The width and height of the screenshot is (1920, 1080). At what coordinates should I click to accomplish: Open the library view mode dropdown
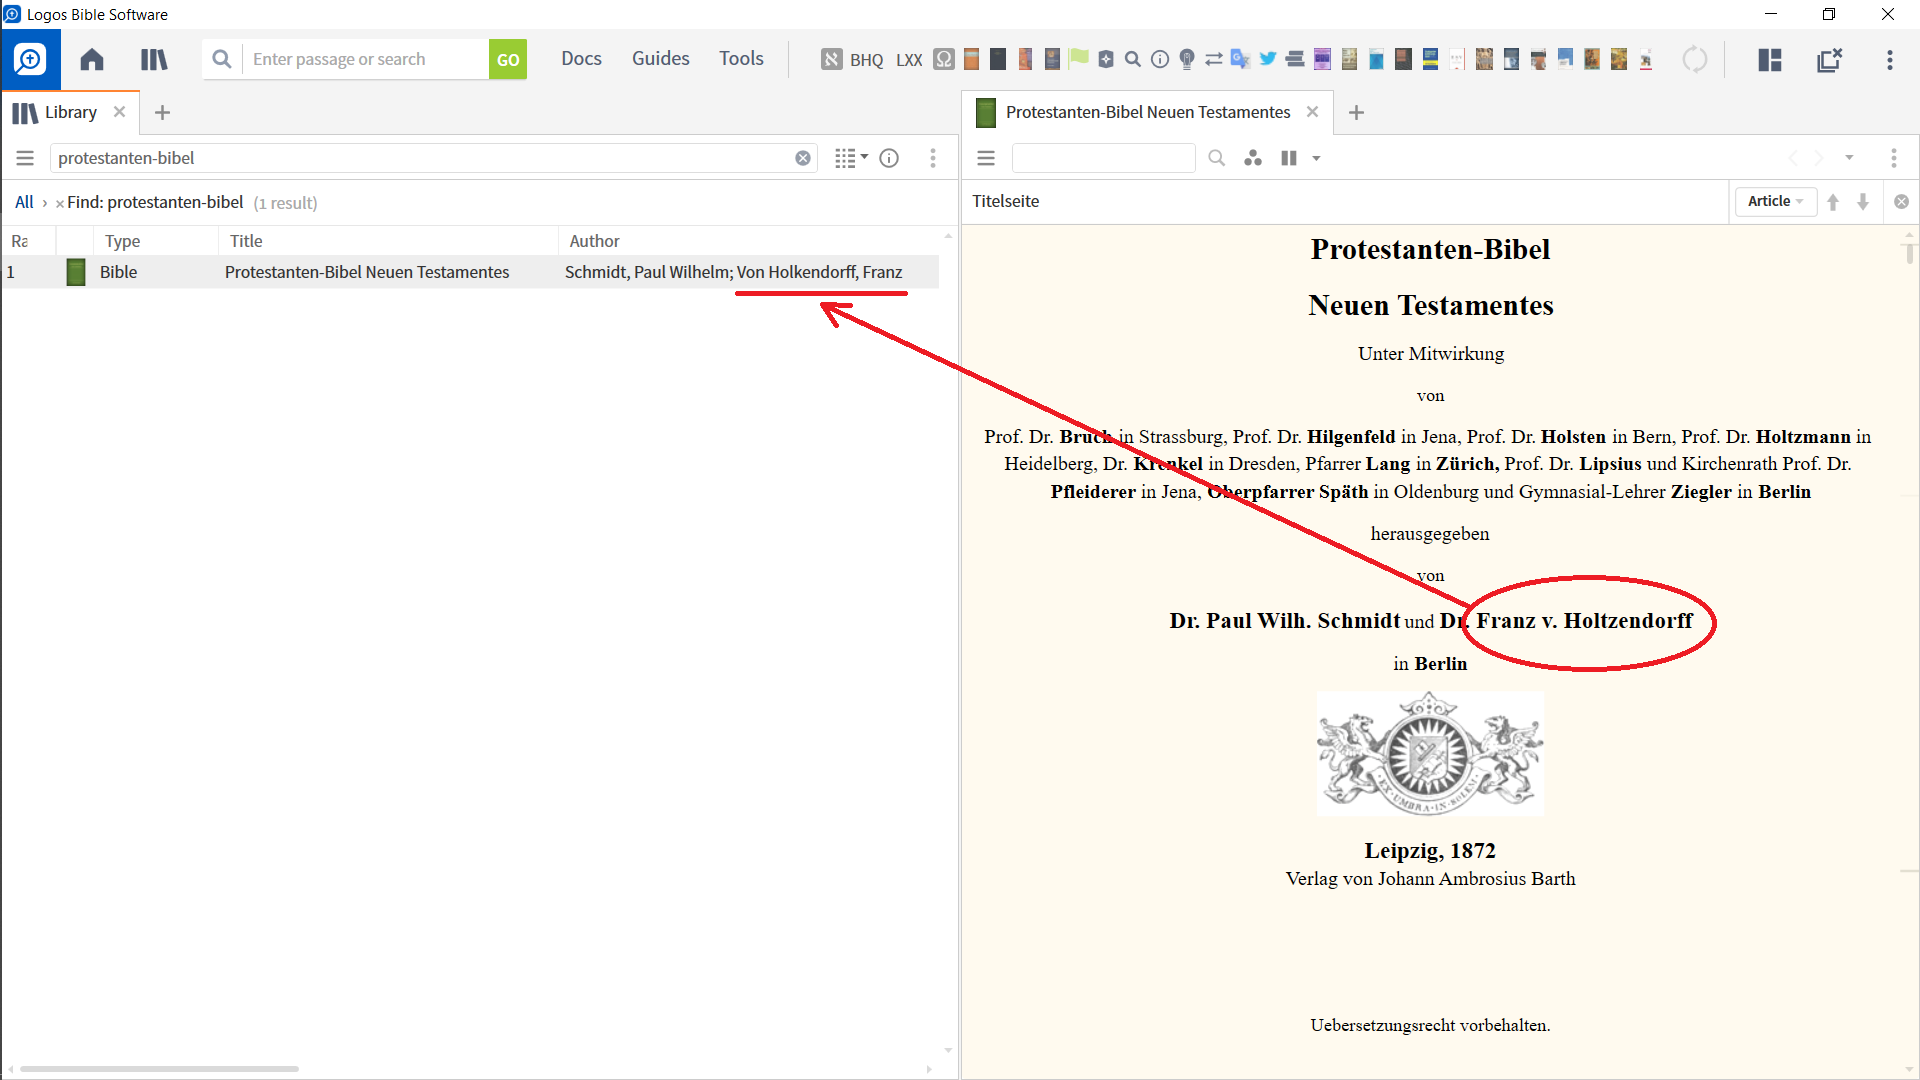point(851,158)
